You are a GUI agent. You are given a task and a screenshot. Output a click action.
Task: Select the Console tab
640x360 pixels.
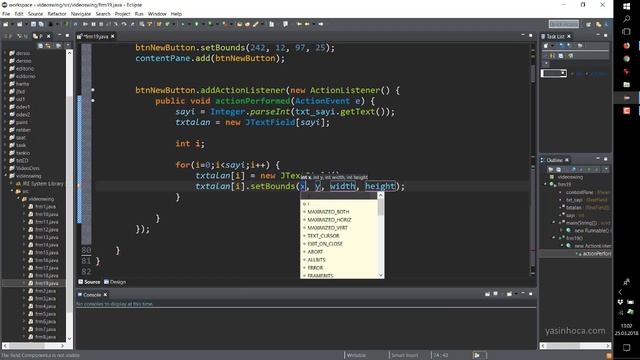[x=92, y=295]
